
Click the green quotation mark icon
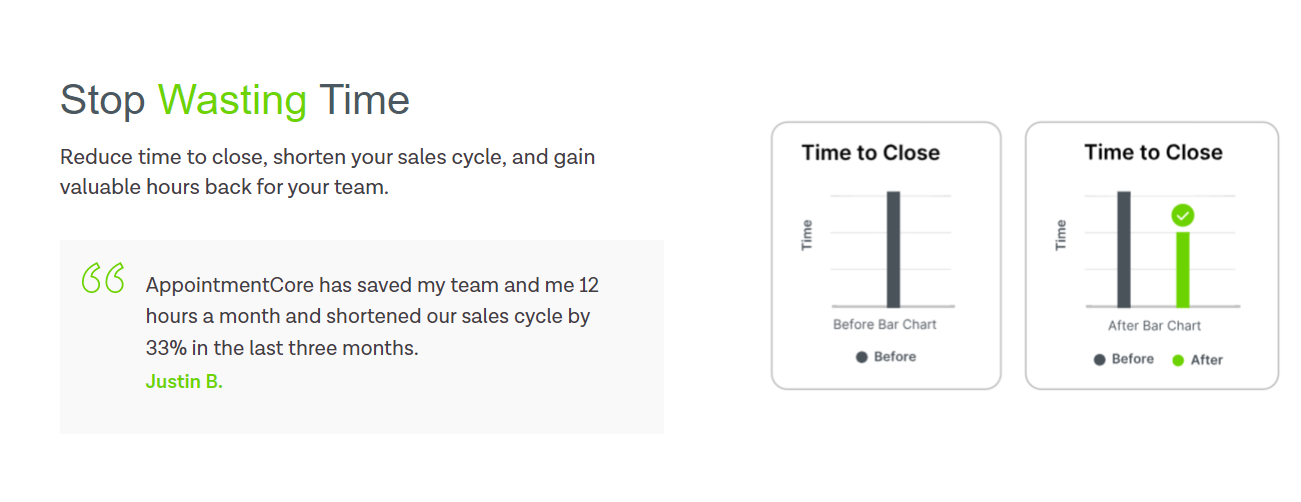tap(103, 278)
